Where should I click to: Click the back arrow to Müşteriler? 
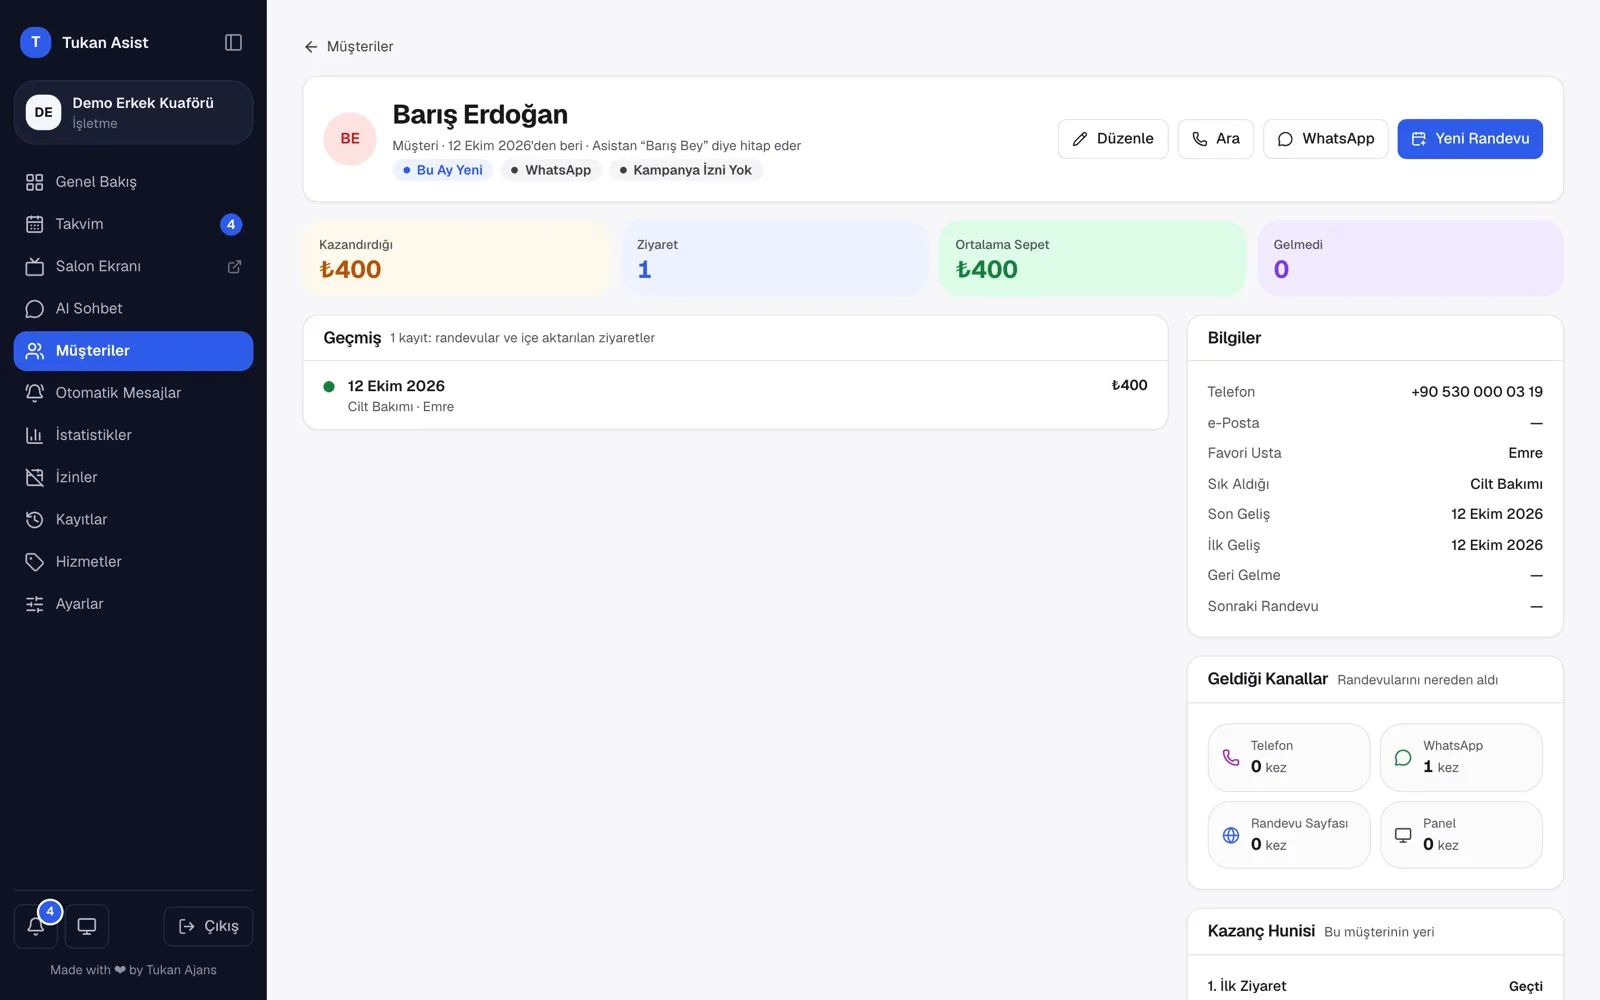pyautogui.click(x=311, y=47)
